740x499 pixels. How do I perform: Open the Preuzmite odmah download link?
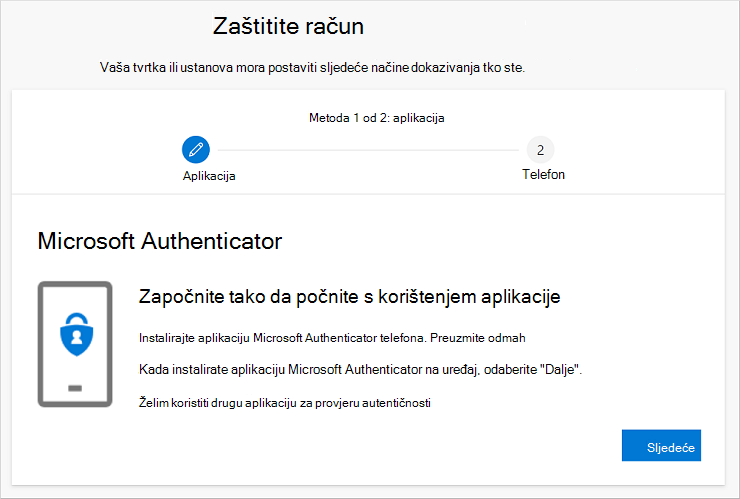tap(478, 338)
